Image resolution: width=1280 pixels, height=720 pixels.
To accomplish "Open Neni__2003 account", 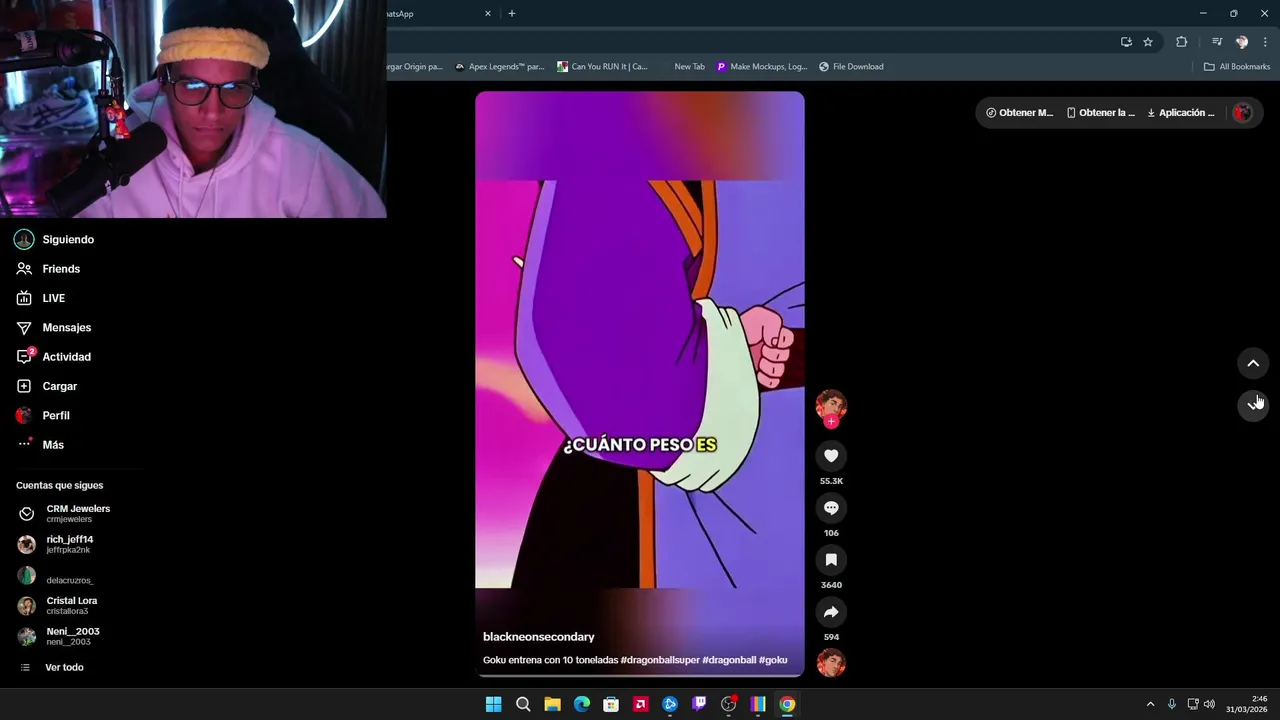I will (59, 636).
